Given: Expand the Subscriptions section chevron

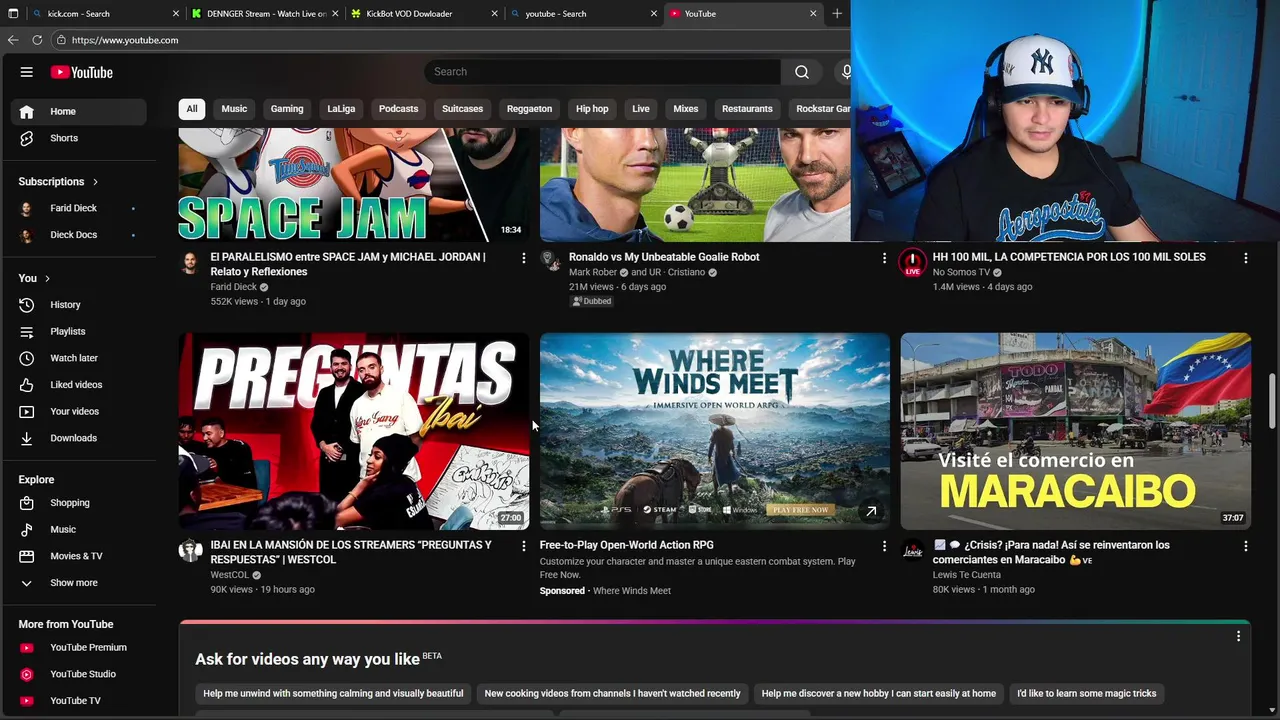Looking at the screenshot, I should click(x=96, y=182).
